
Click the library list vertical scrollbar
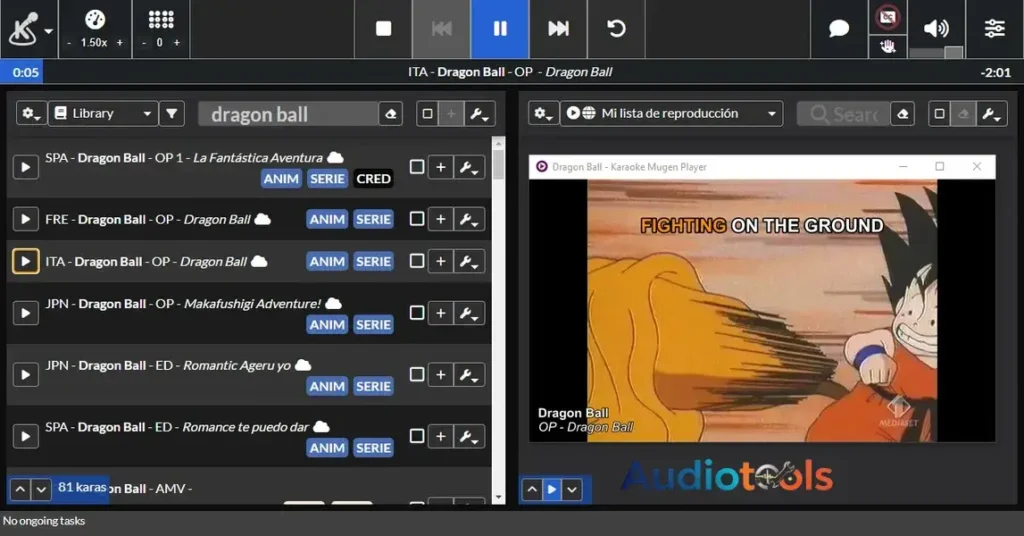point(499,320)
